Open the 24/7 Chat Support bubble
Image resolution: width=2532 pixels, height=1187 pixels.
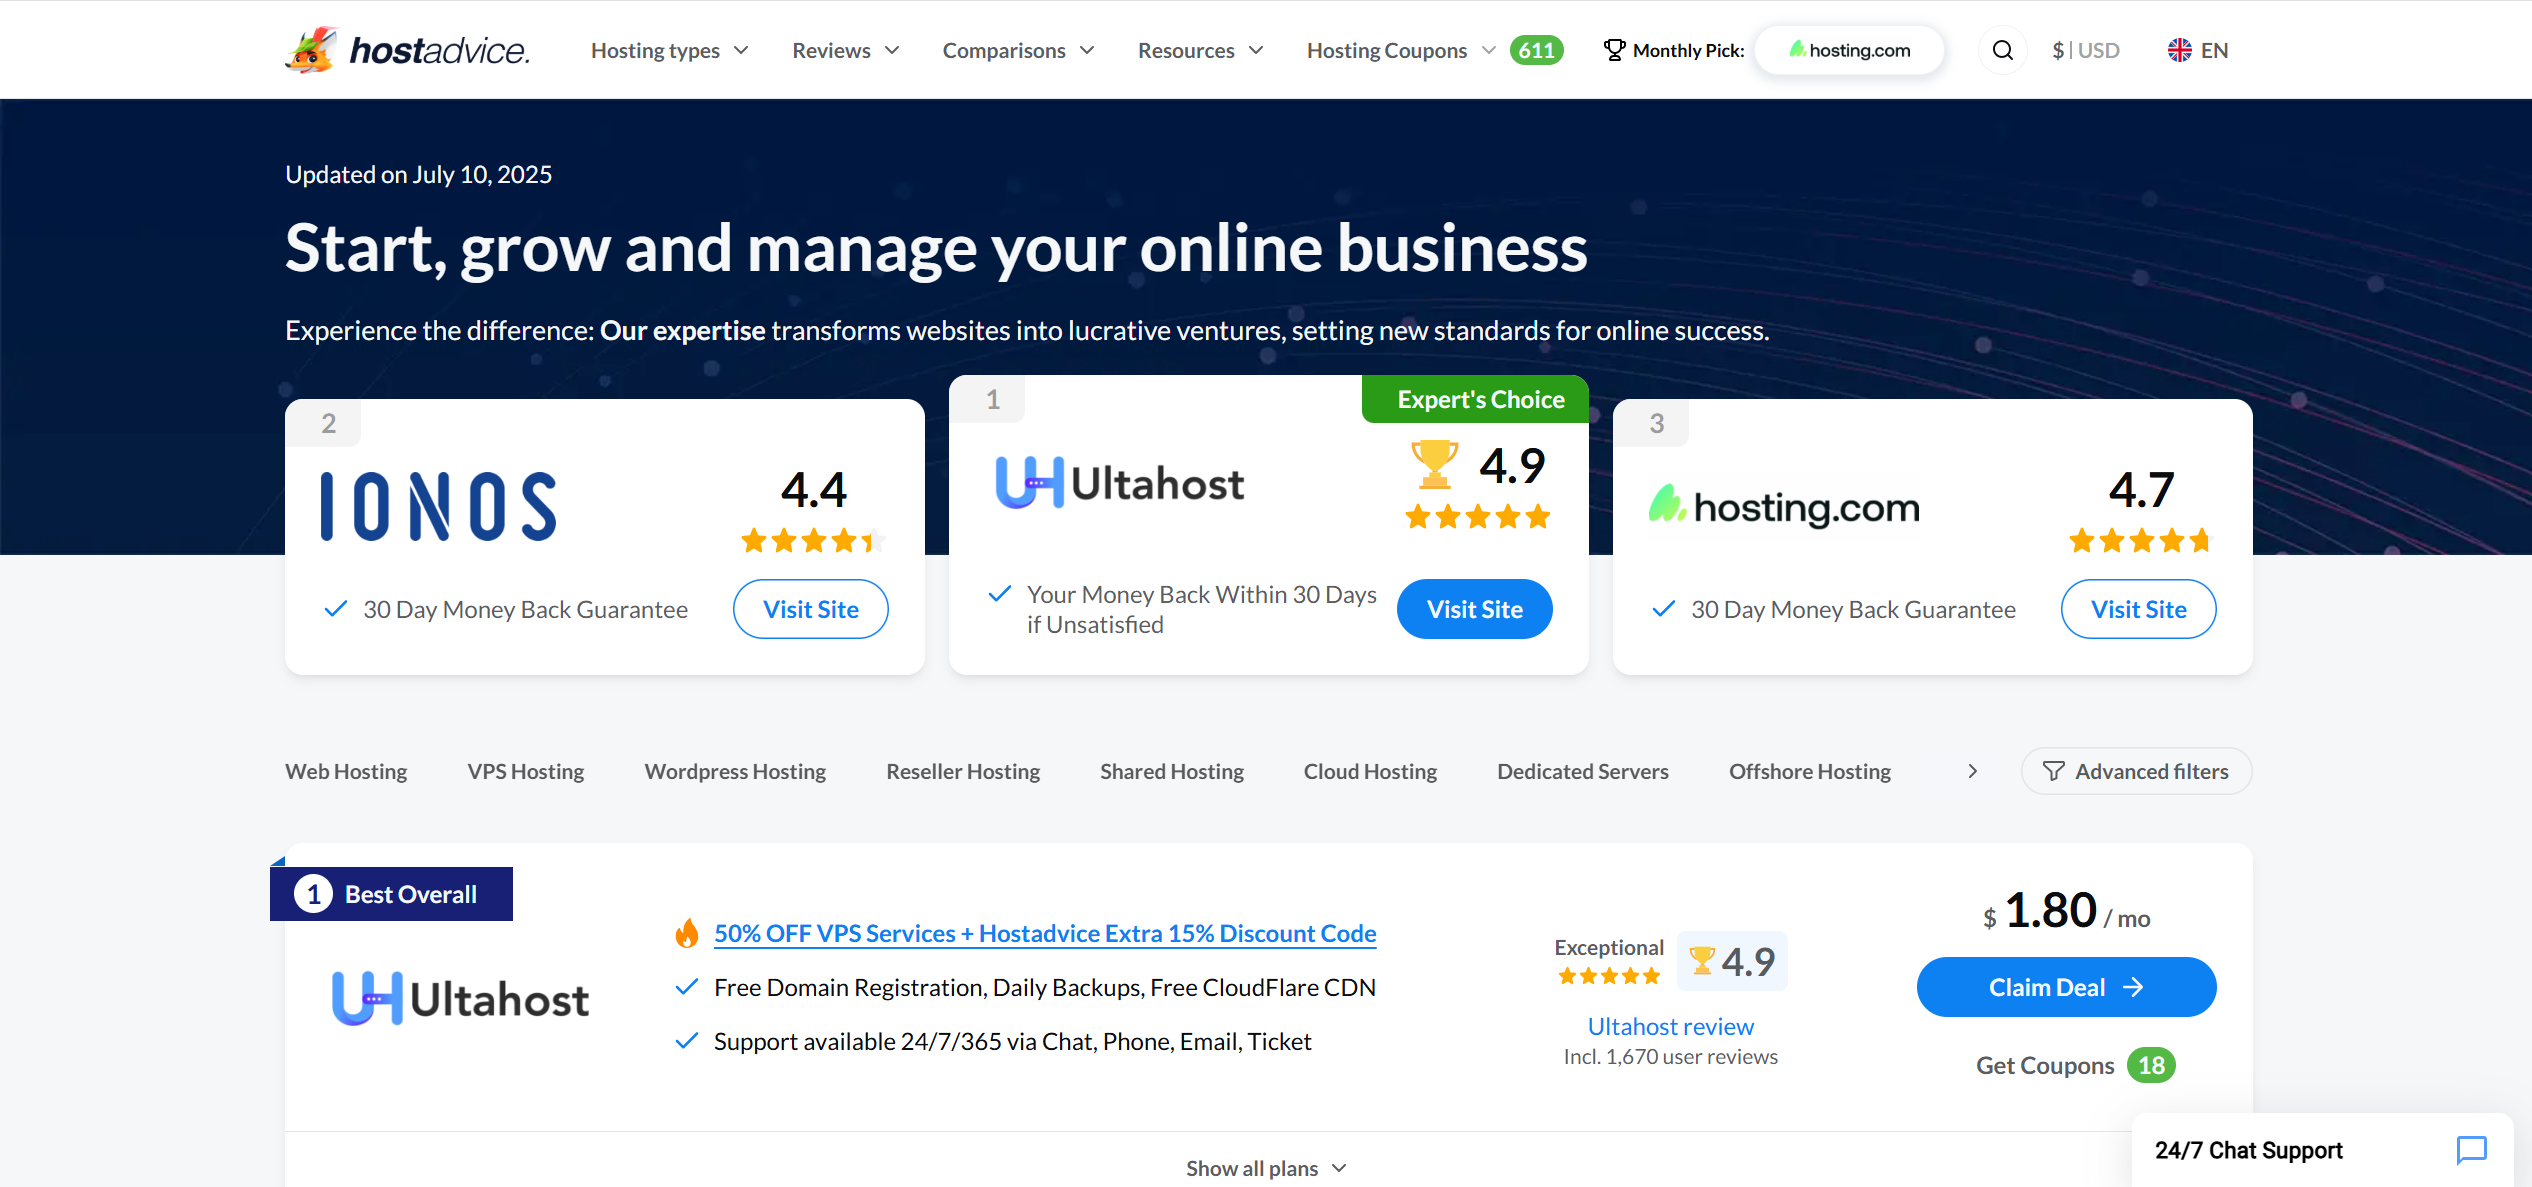point(2320,1150)
